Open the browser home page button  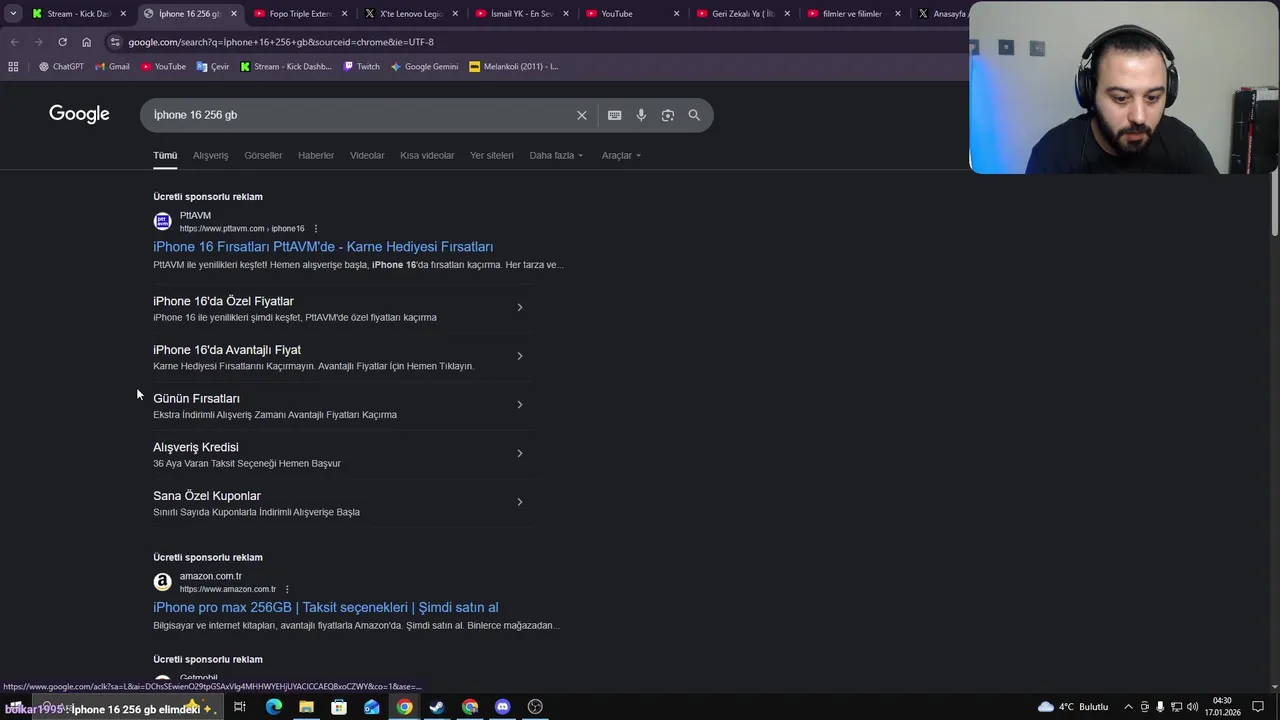[86, 42]
